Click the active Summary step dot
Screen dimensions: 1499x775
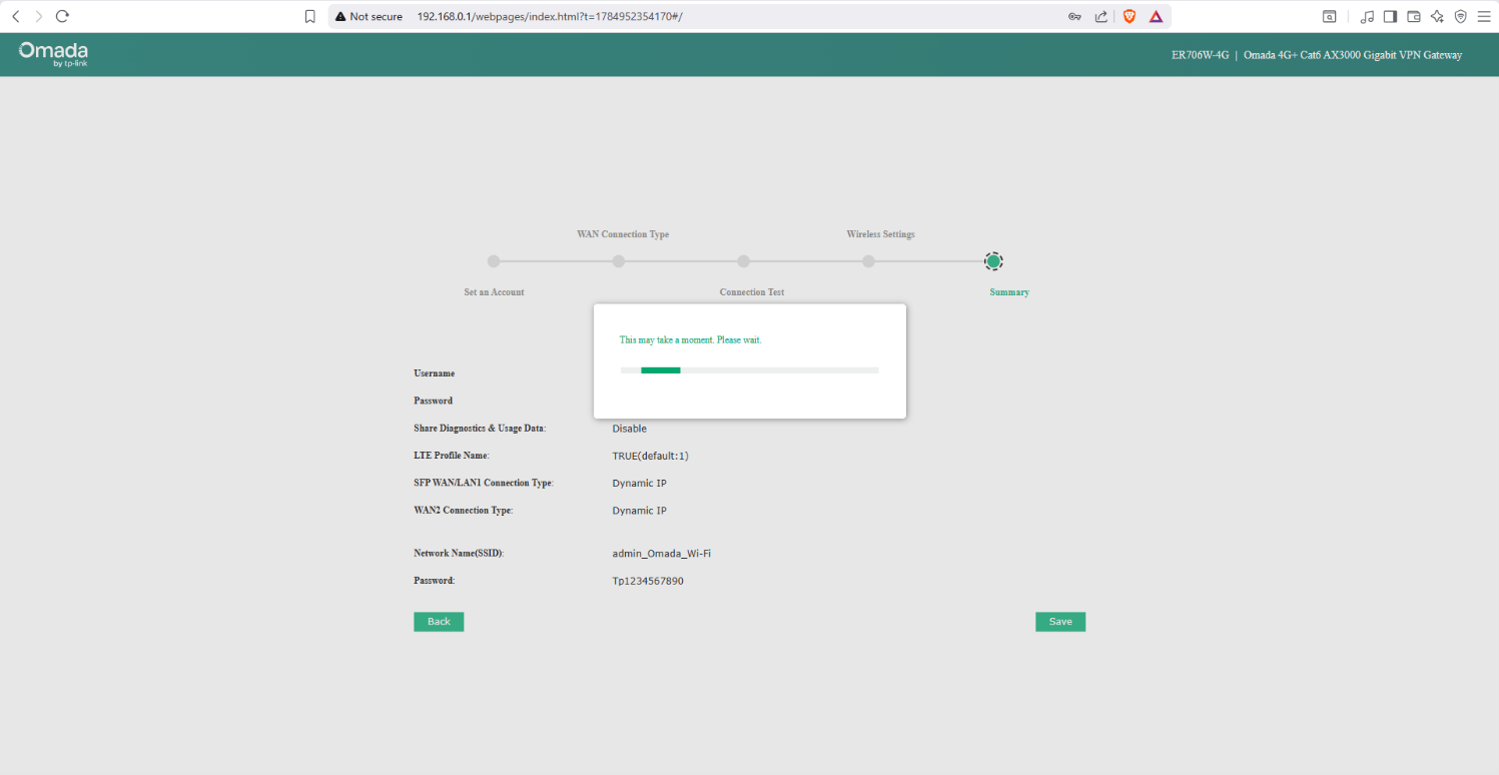tap(993, 261)
